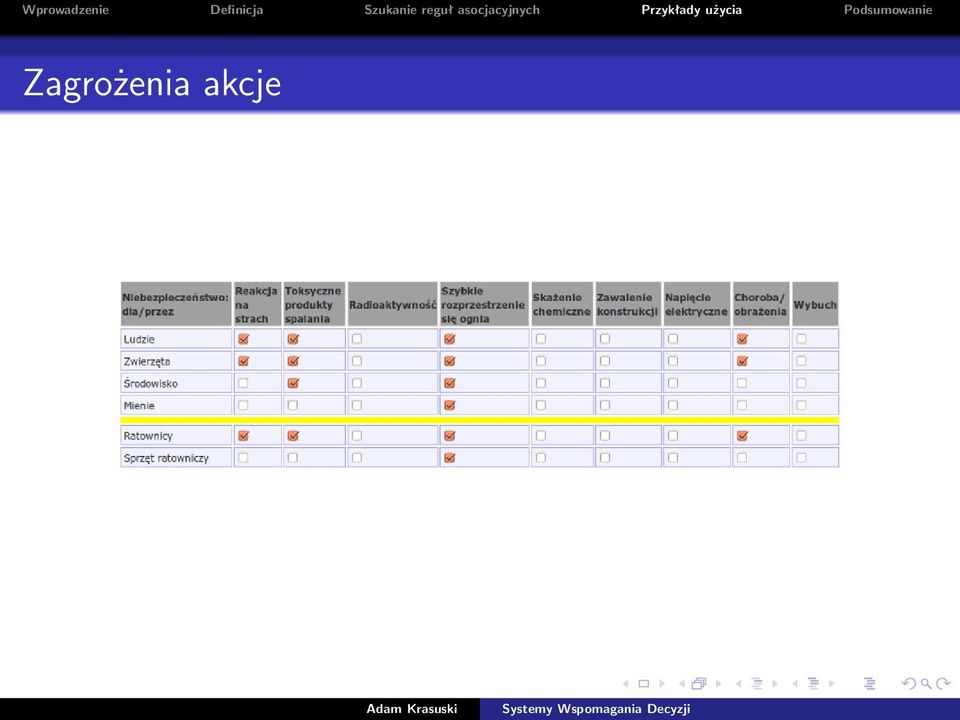Select the Przykłady użycia section
This screenshot has height=720, width=960.
(692, 10)
